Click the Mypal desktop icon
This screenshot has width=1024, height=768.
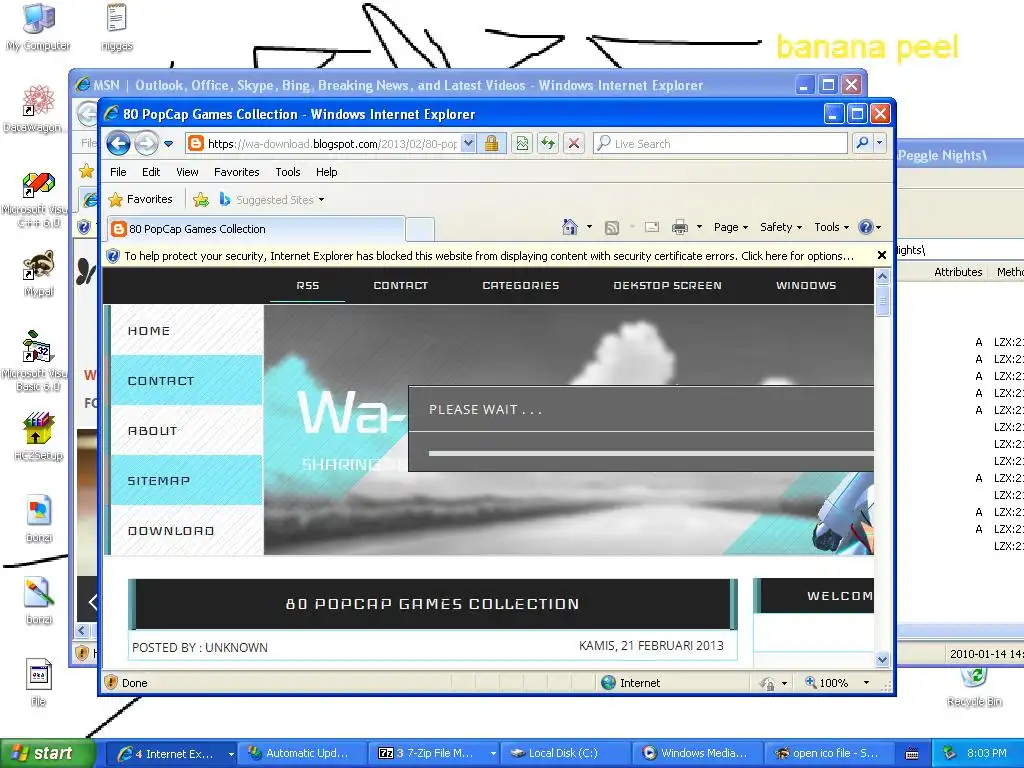tap(38, 274)
